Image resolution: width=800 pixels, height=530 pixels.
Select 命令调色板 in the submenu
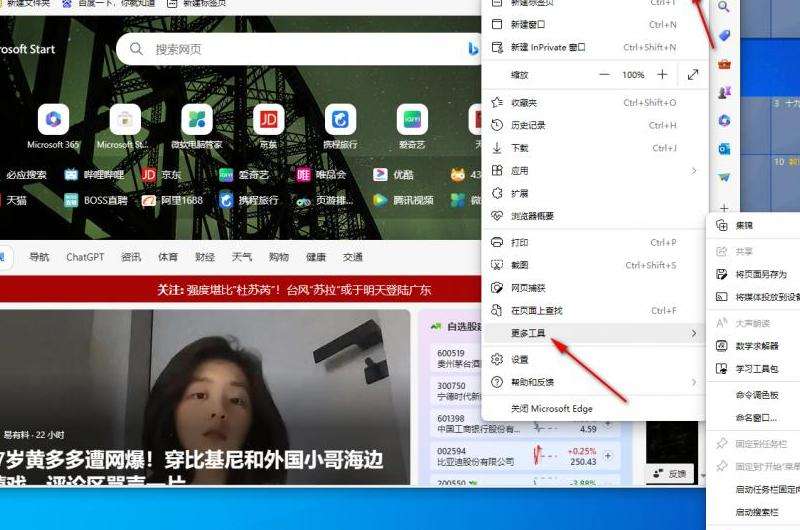pyautogui.click(x=754, y=395)
